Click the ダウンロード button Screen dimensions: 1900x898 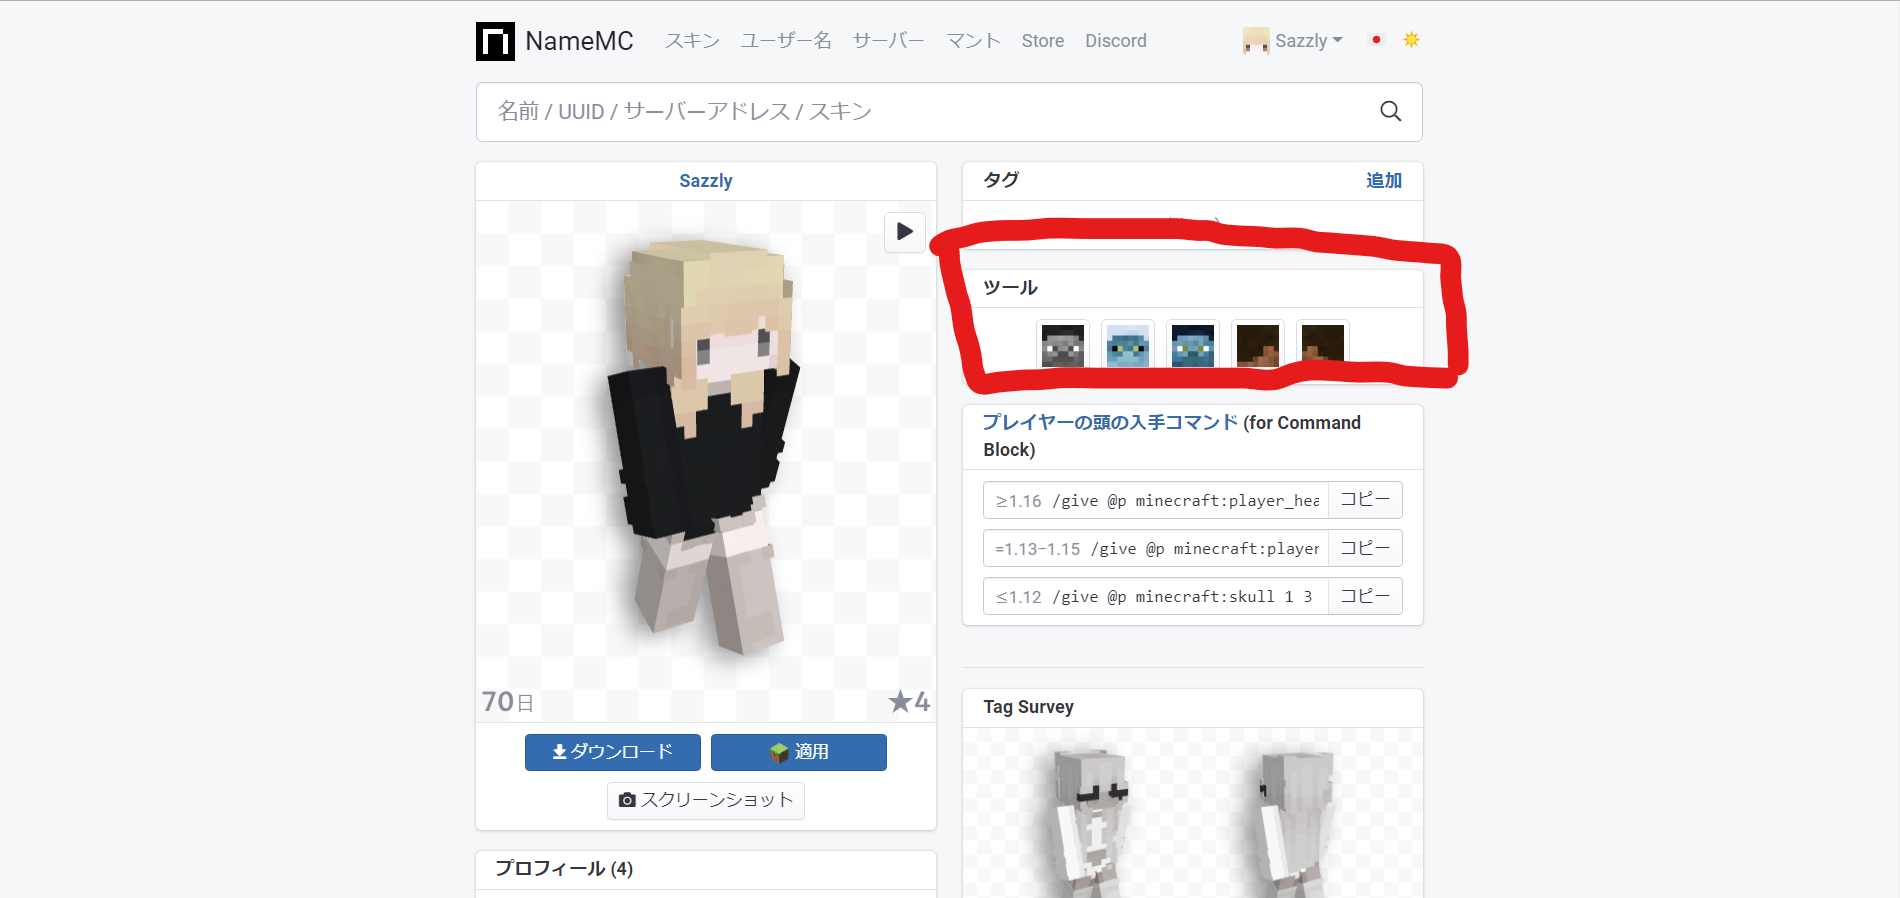click(x=613, y=752)
